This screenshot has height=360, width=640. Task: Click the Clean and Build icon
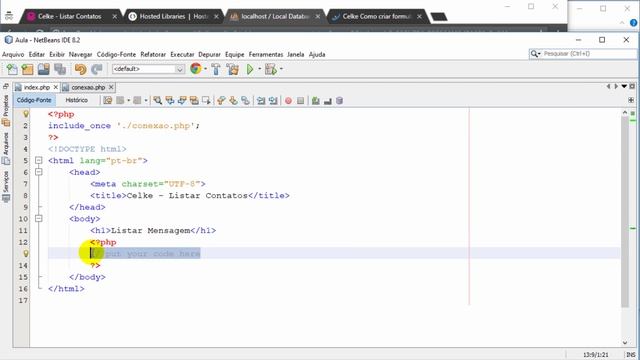tap(233, 69)
